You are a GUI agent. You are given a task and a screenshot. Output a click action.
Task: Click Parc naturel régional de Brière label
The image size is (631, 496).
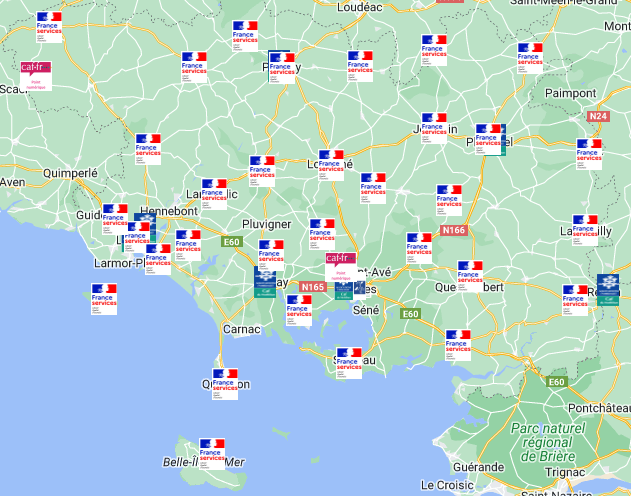[548, 442]
